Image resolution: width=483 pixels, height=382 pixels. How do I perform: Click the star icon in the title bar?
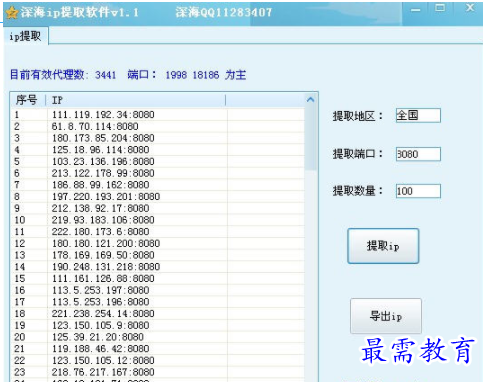click(12, 13)
